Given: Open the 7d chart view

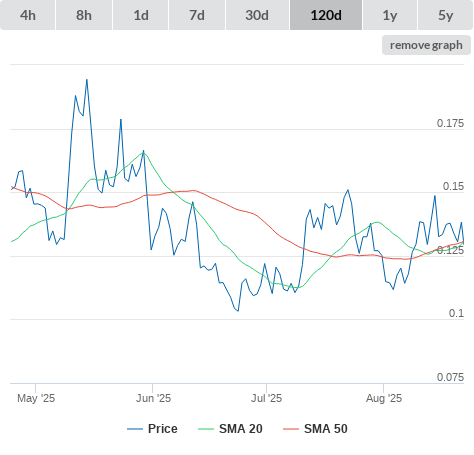Looking at the screenshot, I should [x=197, y=15].
